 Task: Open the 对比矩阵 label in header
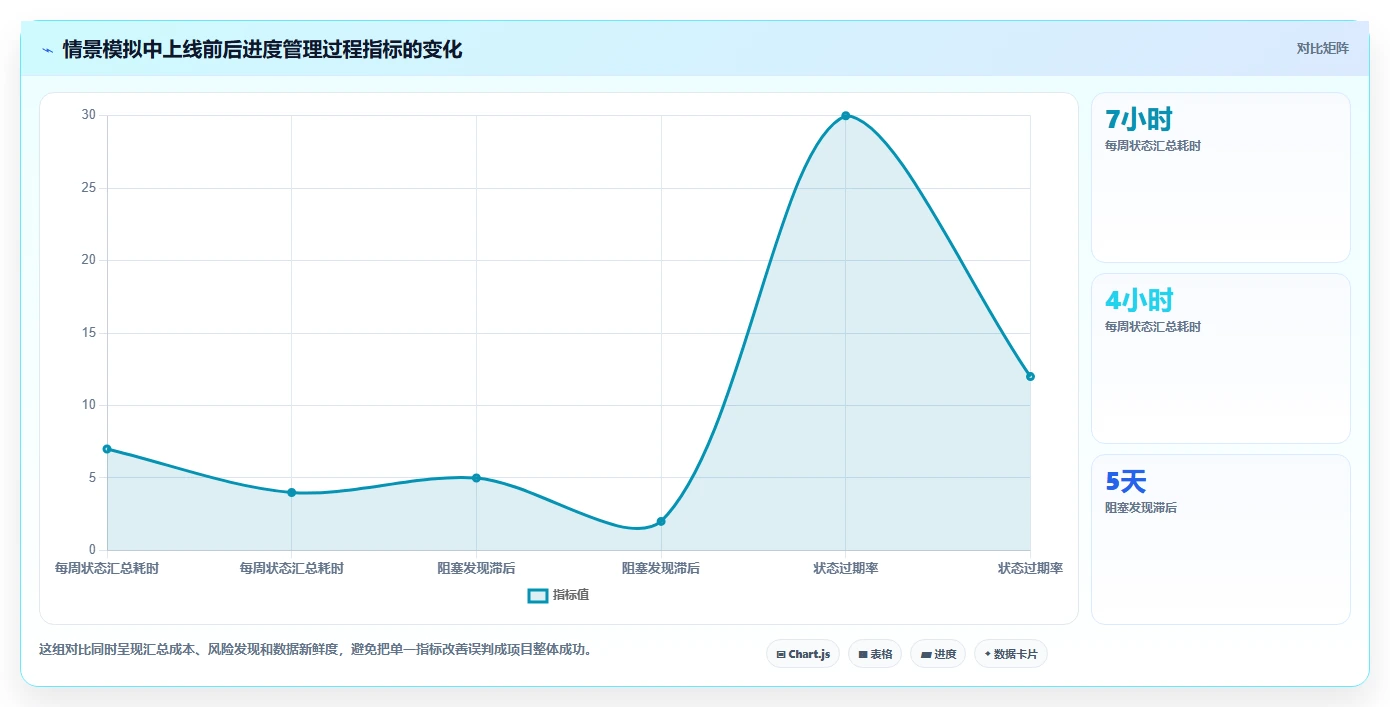(x=1322, y=48)
